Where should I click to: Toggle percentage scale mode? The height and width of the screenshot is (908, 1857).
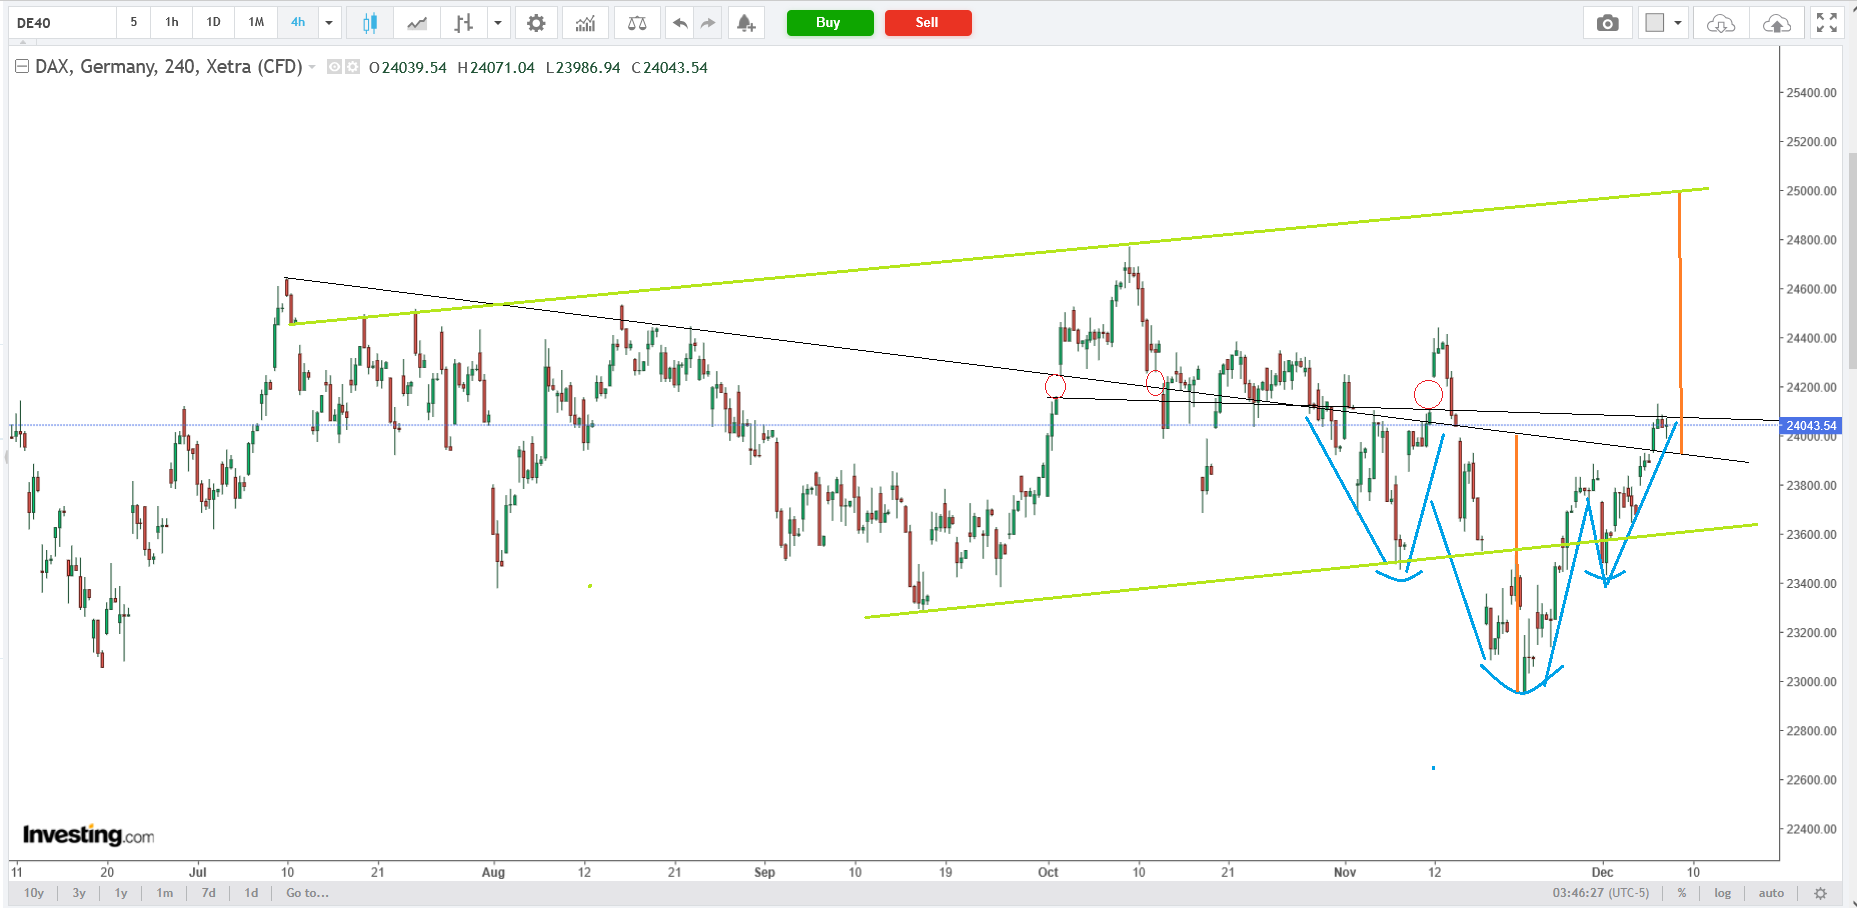[1682, 893]
